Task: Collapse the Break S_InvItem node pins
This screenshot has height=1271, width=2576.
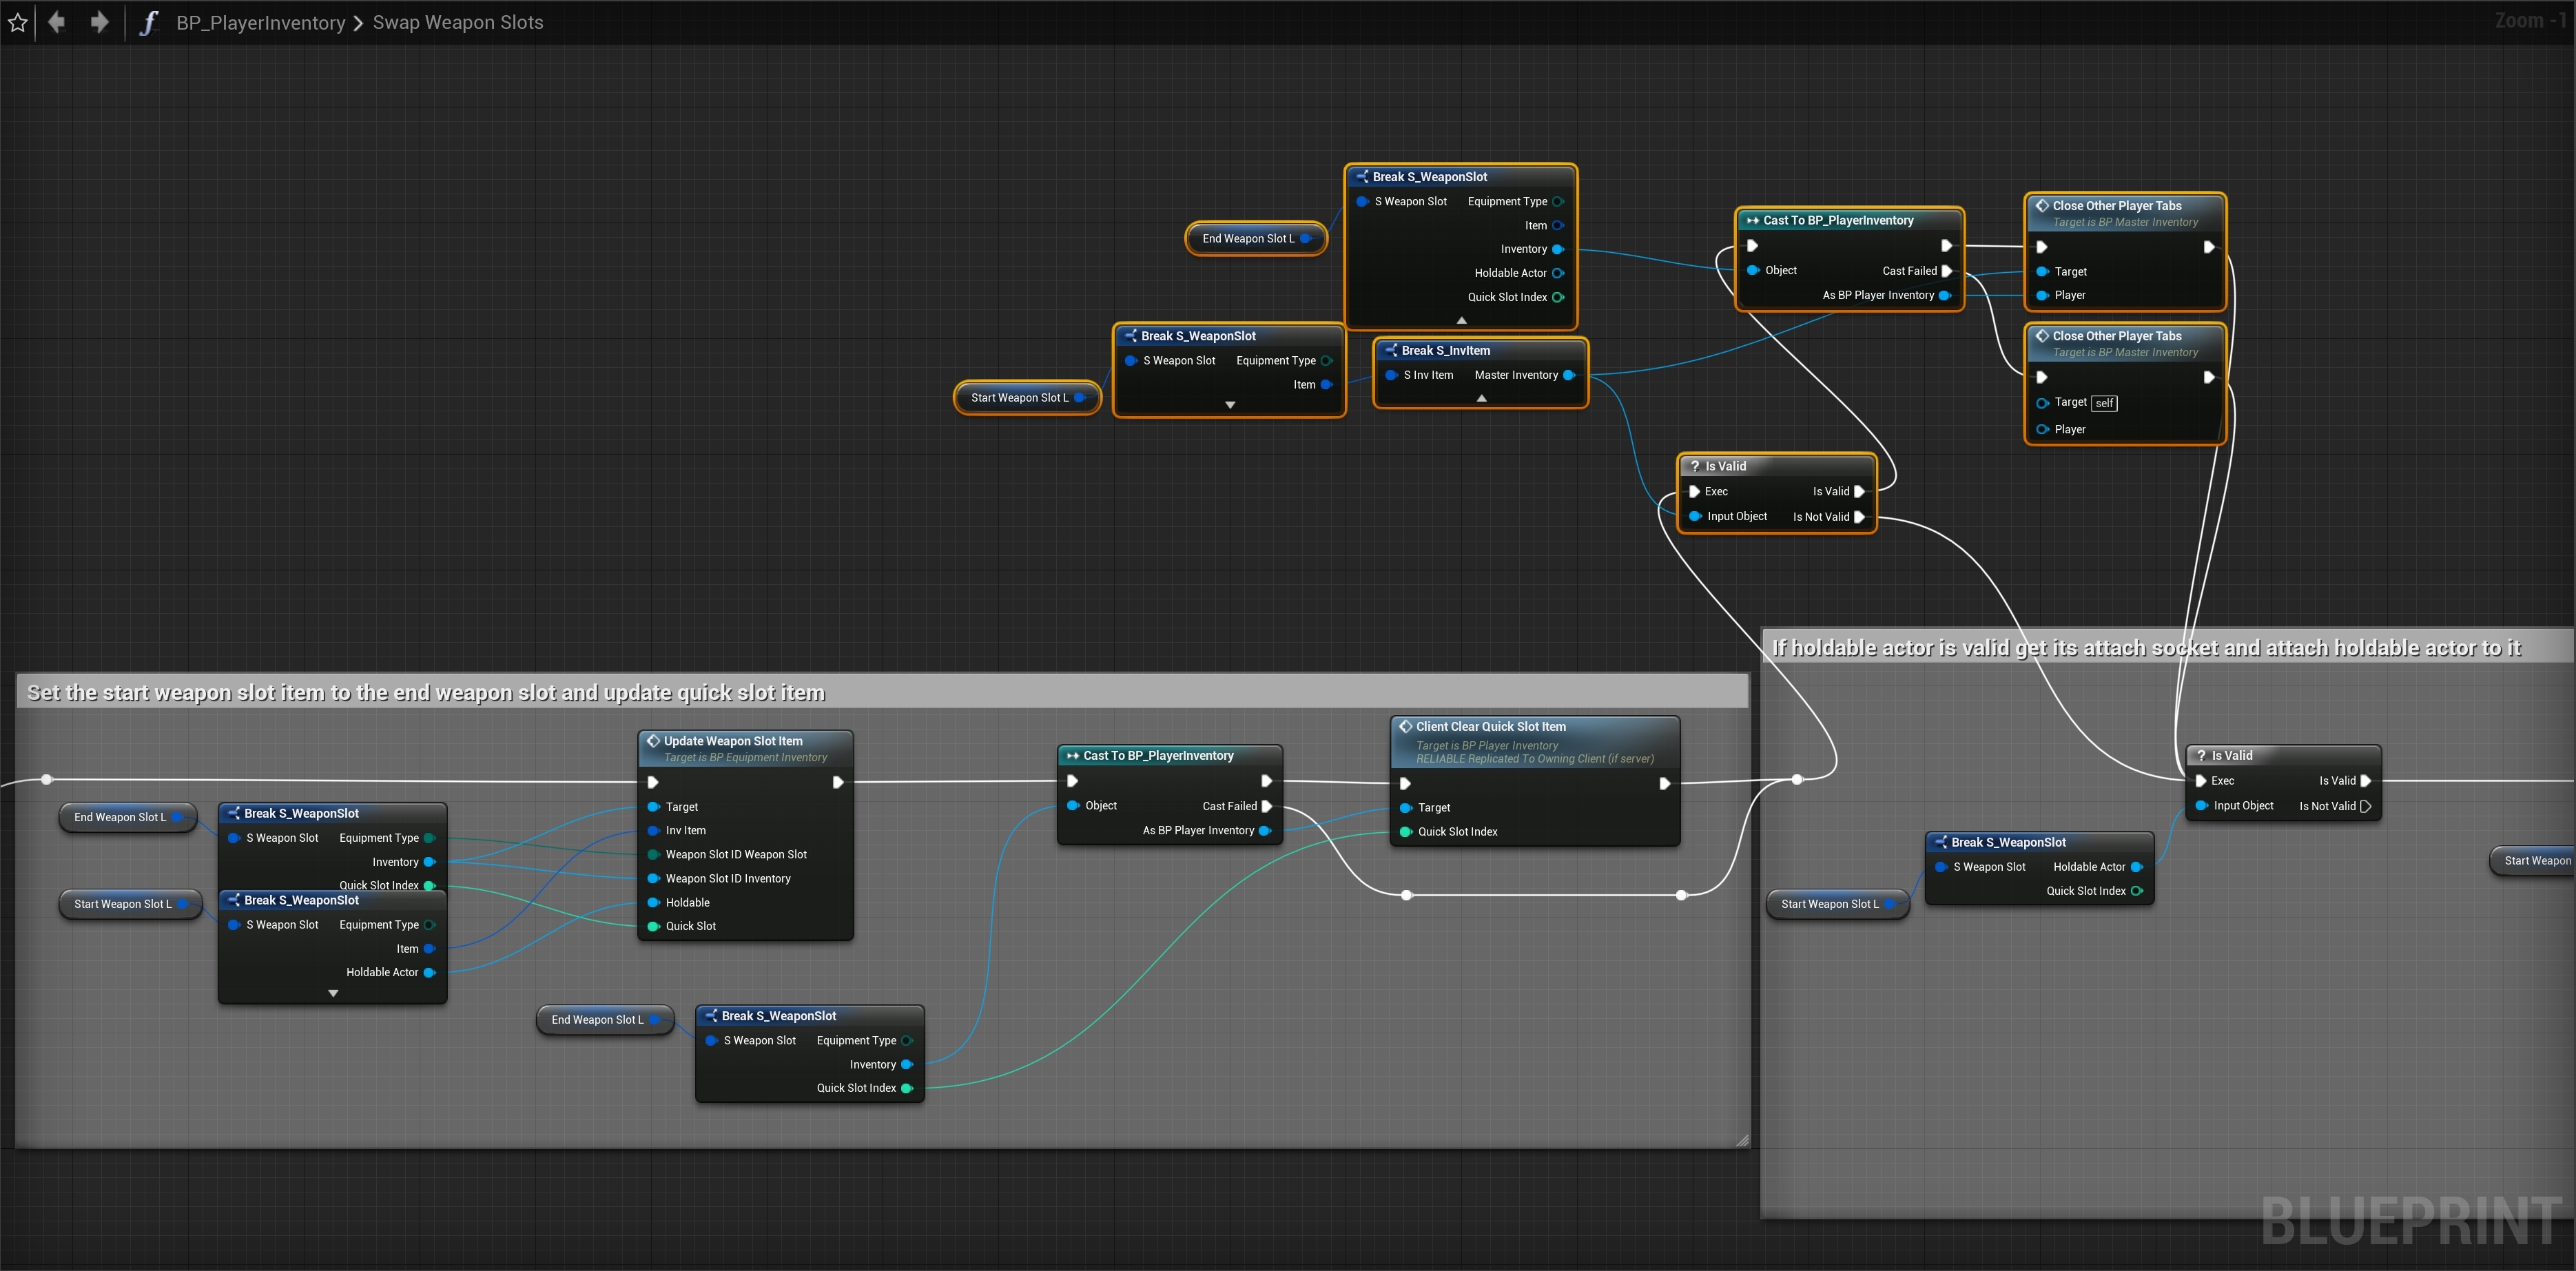Action: (x=1481, y=398)
